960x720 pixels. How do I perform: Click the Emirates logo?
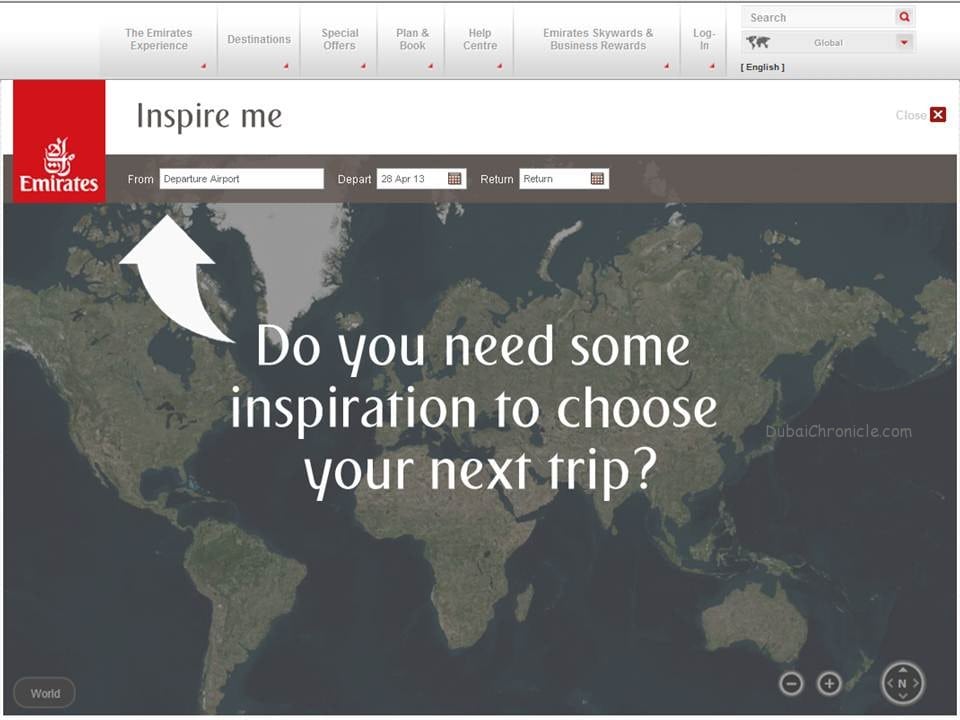59,141
